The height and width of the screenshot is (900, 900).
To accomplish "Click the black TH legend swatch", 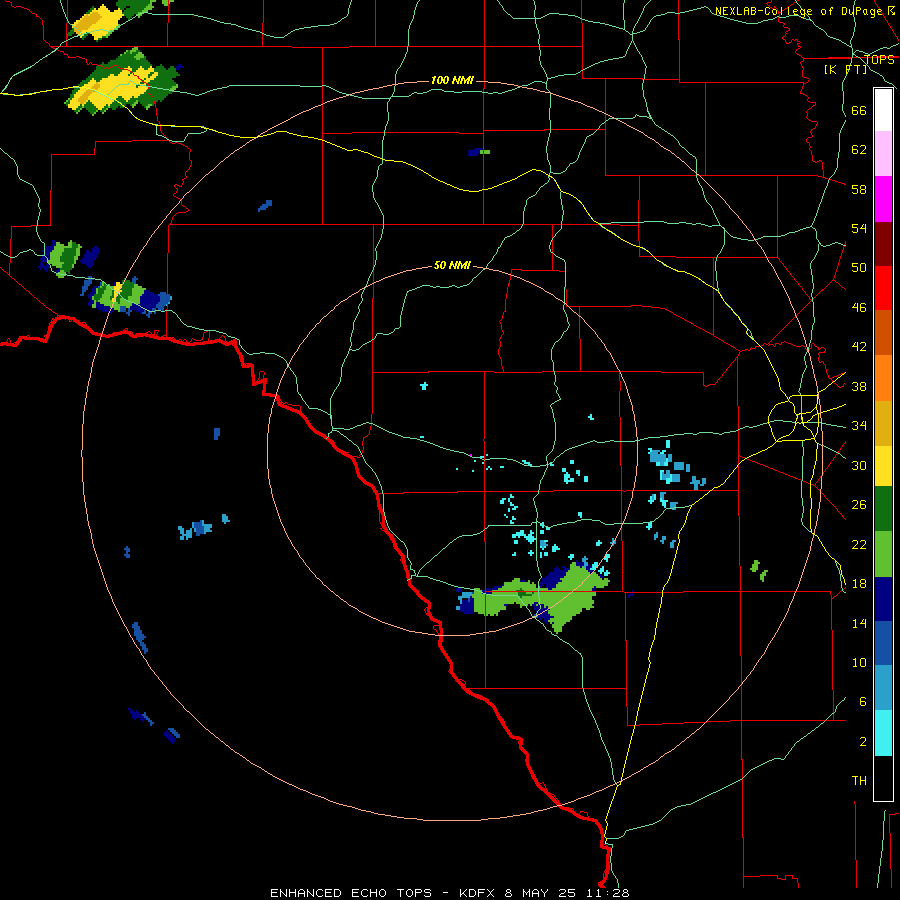I will [883, 778].
